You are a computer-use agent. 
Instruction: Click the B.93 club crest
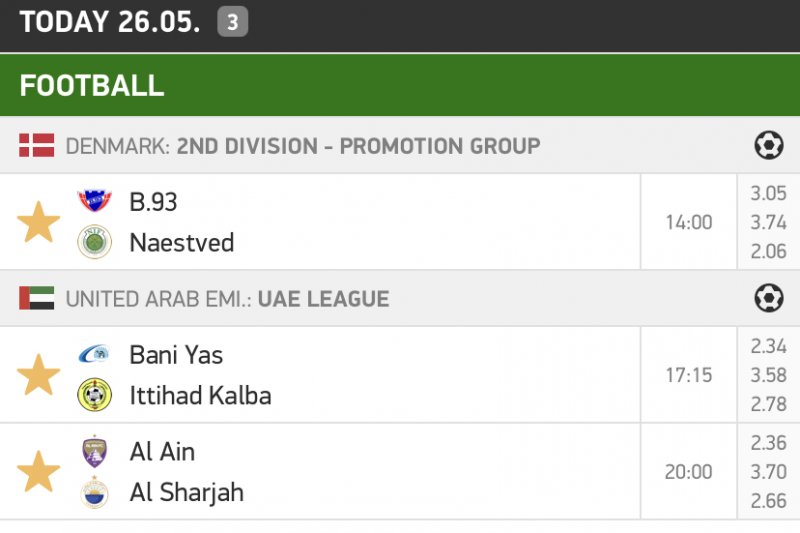[94, 201]
